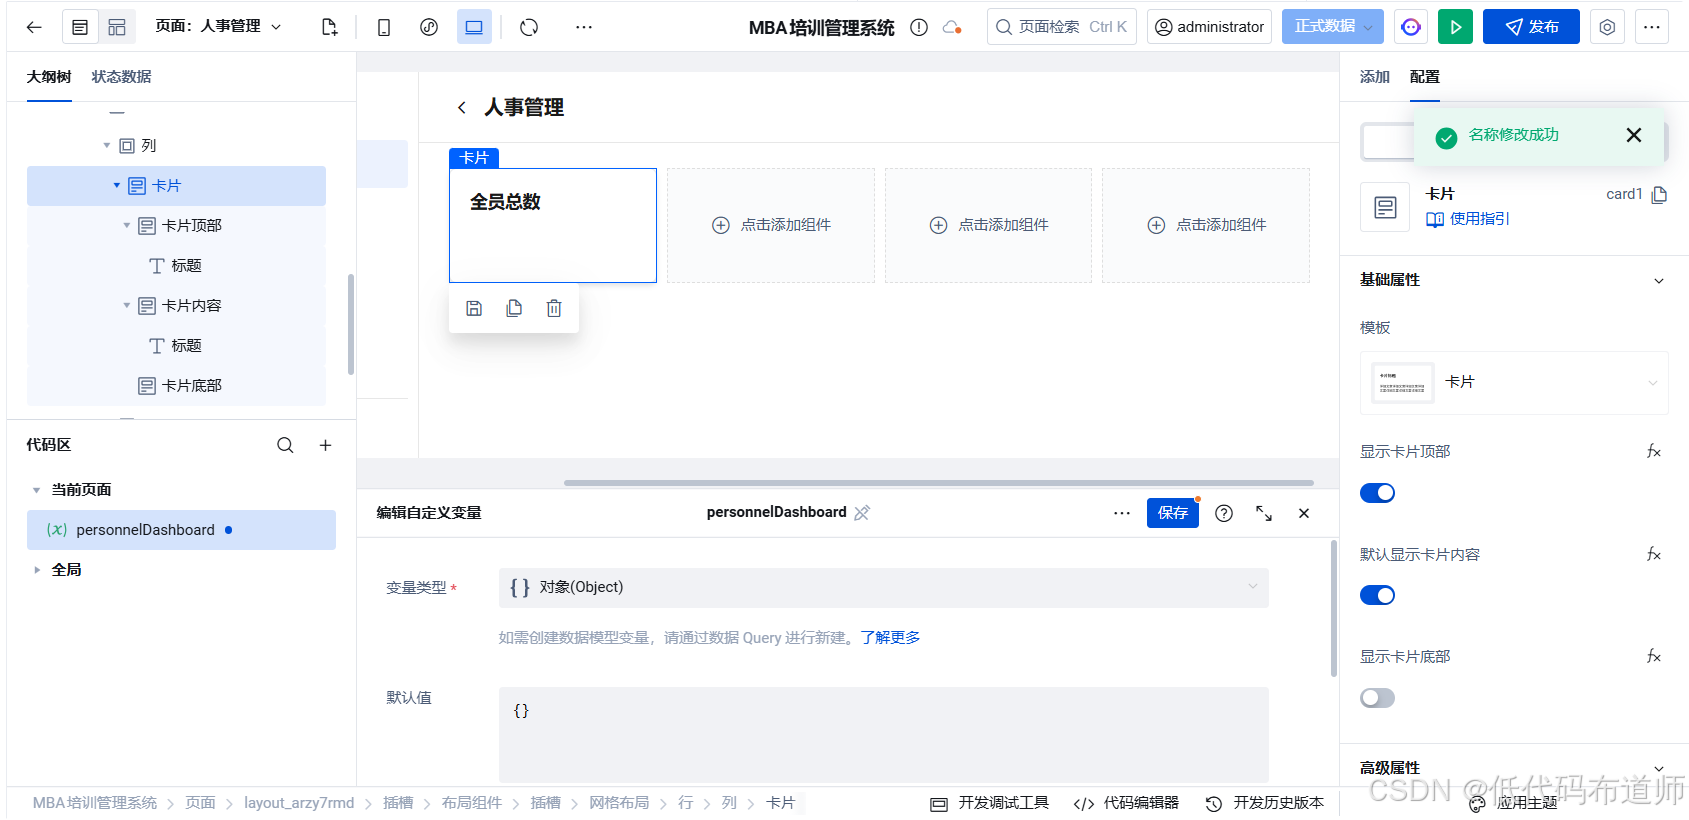Click the 发布 publish button
Screen dimensions: 1689x820
(x=1531, y=27)
